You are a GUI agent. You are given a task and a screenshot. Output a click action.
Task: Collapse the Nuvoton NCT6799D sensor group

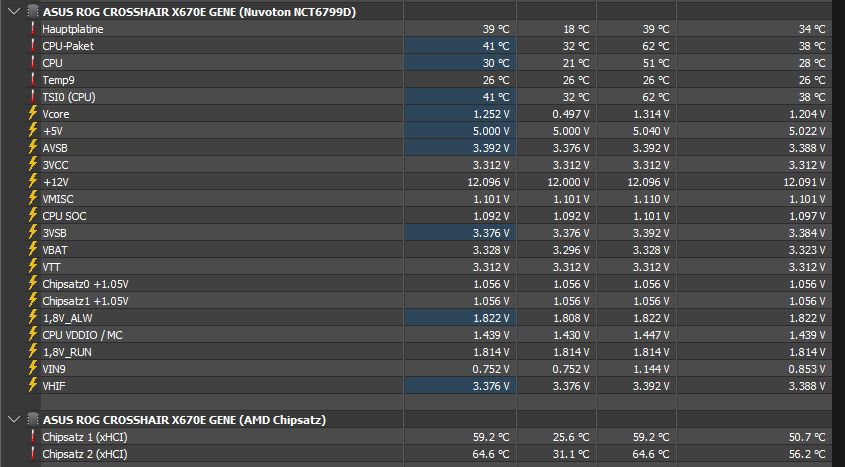click(15, 11)
